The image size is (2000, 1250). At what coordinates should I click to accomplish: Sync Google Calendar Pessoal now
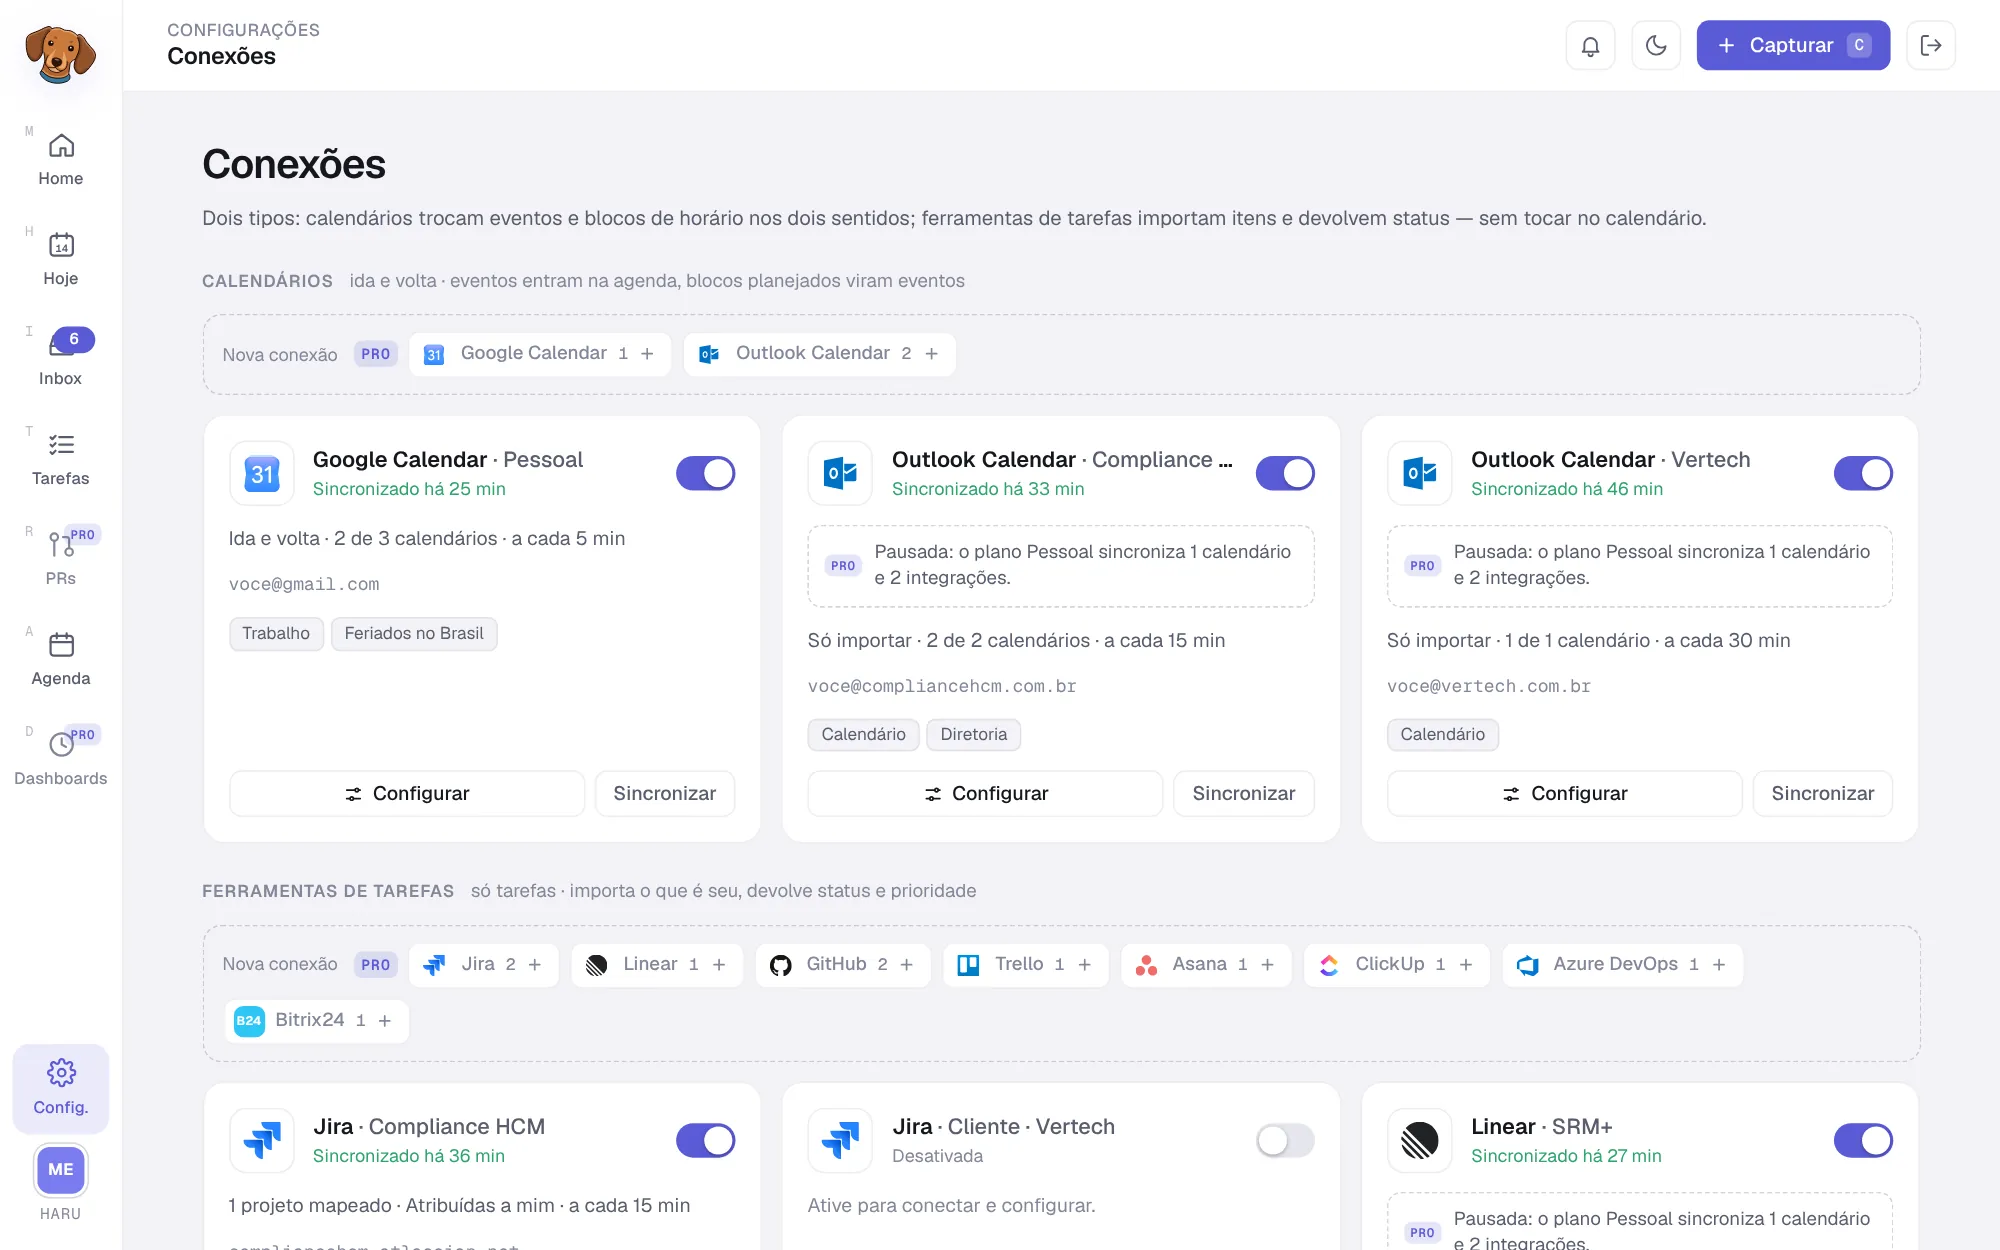pyautogui.click(x=665, y=794)
